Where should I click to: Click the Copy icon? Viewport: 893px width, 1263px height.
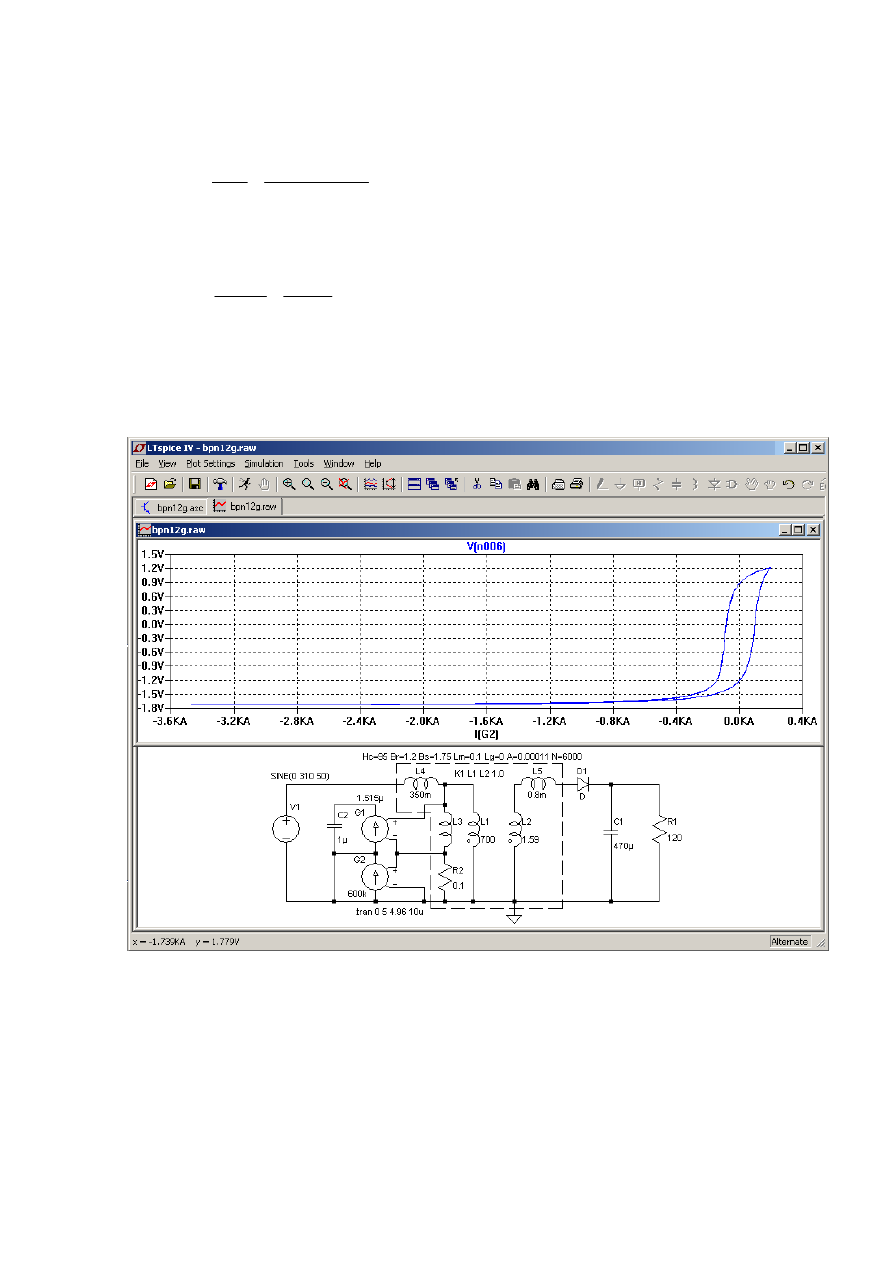495,484
